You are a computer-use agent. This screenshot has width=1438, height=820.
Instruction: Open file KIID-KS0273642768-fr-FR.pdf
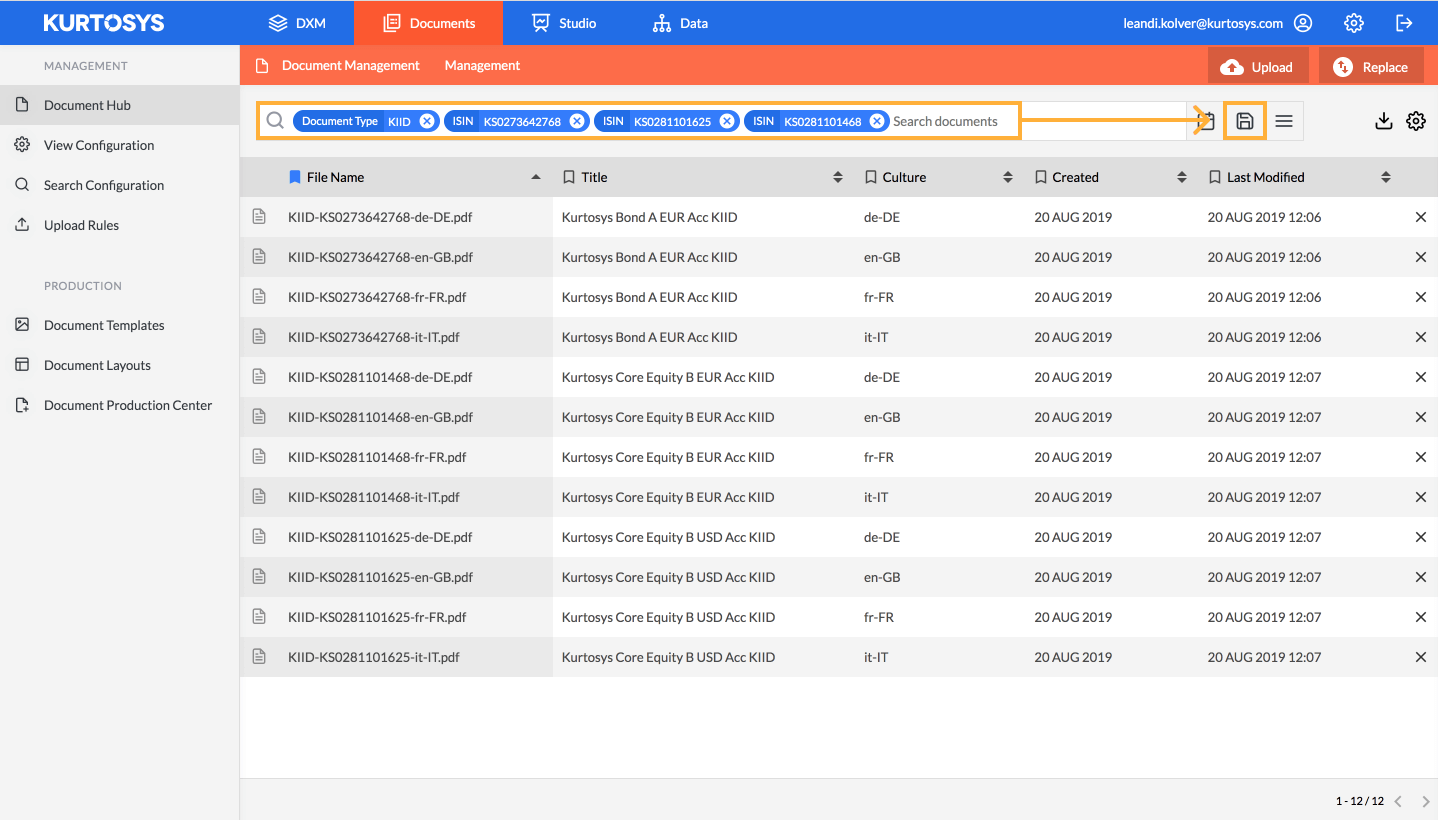[x=377, y=297]
